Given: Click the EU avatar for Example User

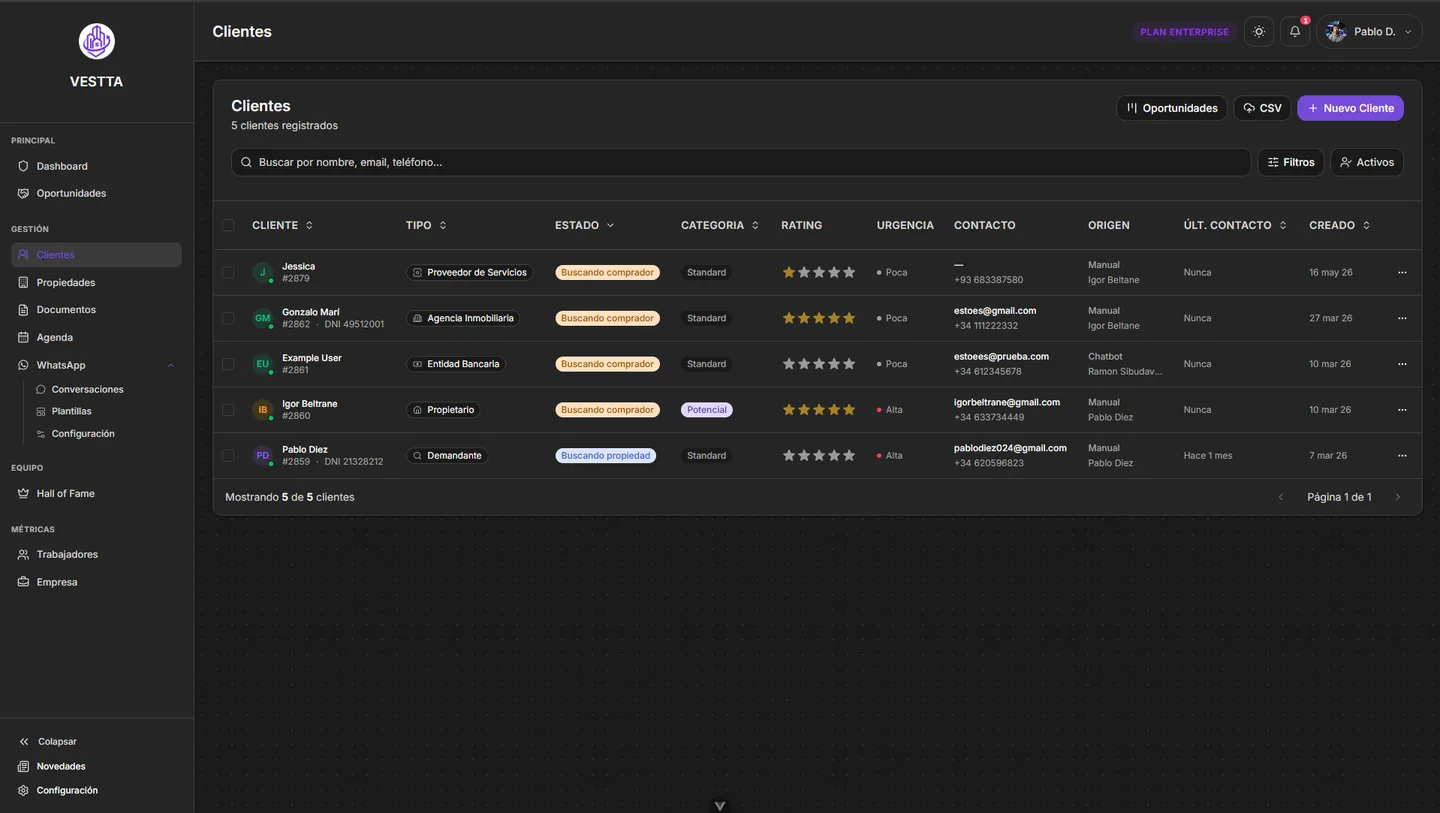Looking at the screenshot, I should 263,364.
